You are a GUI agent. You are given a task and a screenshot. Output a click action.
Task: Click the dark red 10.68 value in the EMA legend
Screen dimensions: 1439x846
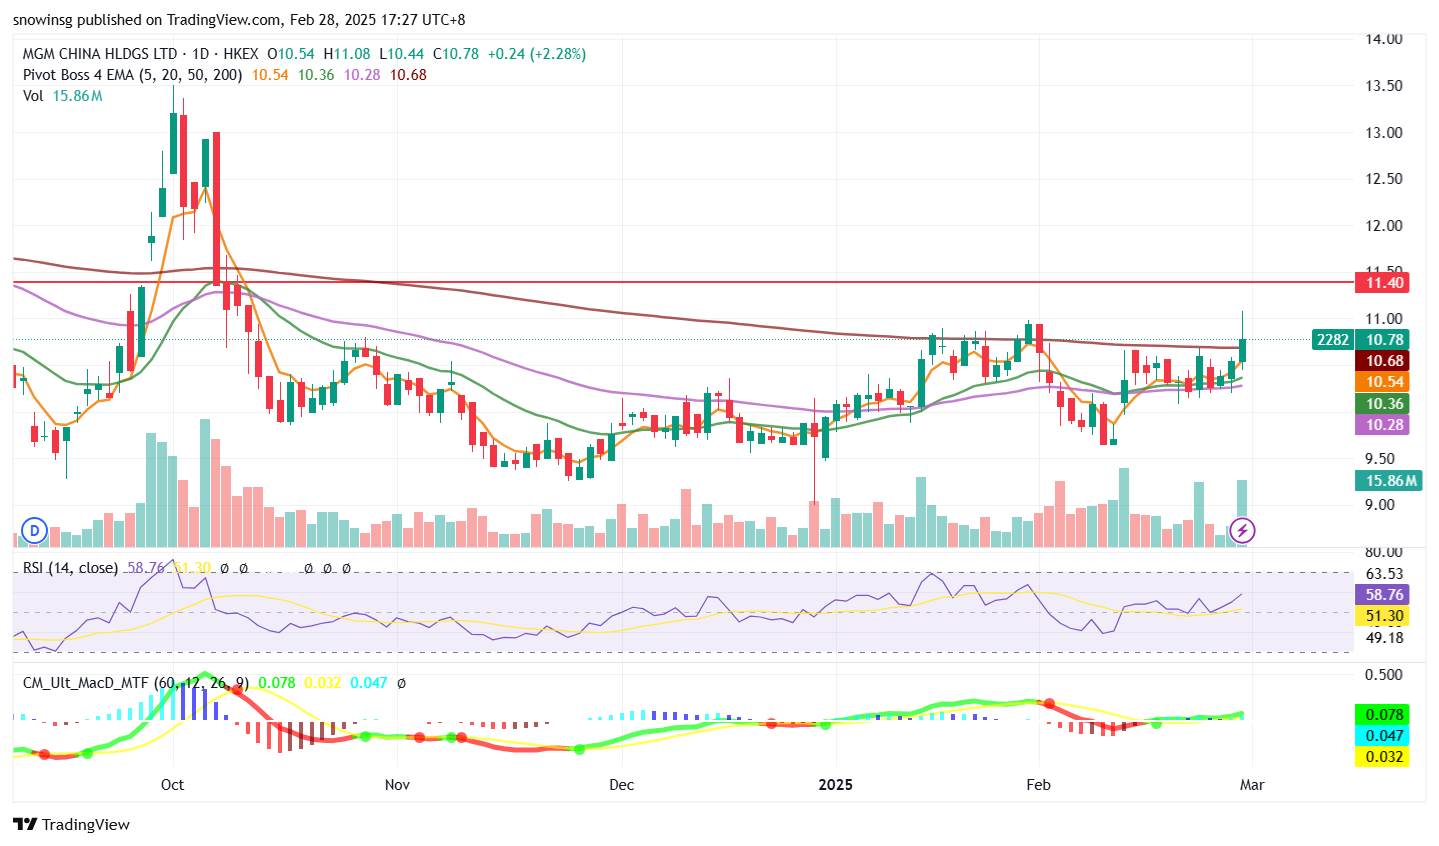408,75
